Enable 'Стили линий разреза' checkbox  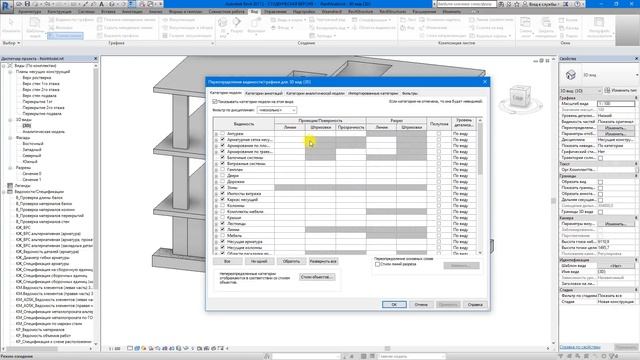click(378, 264)
